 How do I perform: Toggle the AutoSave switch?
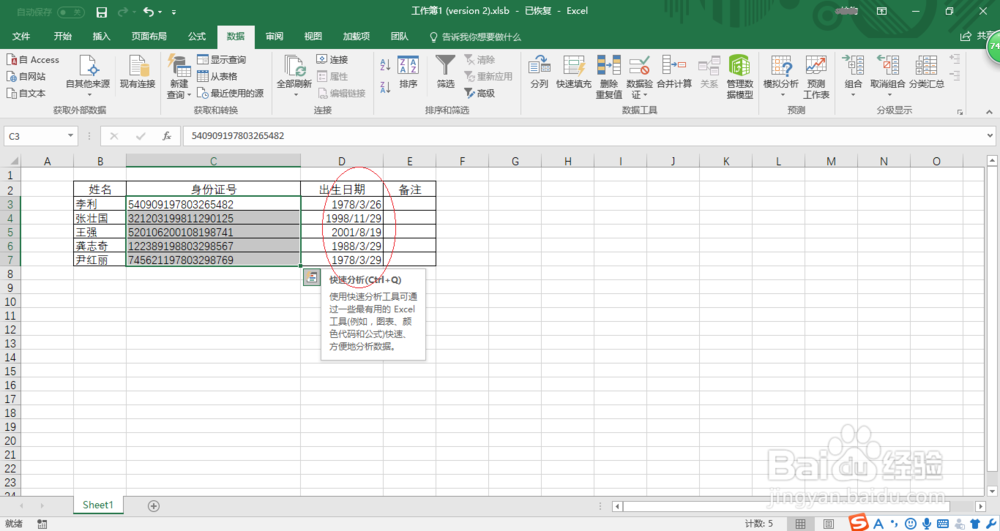(x=71, y=12)
